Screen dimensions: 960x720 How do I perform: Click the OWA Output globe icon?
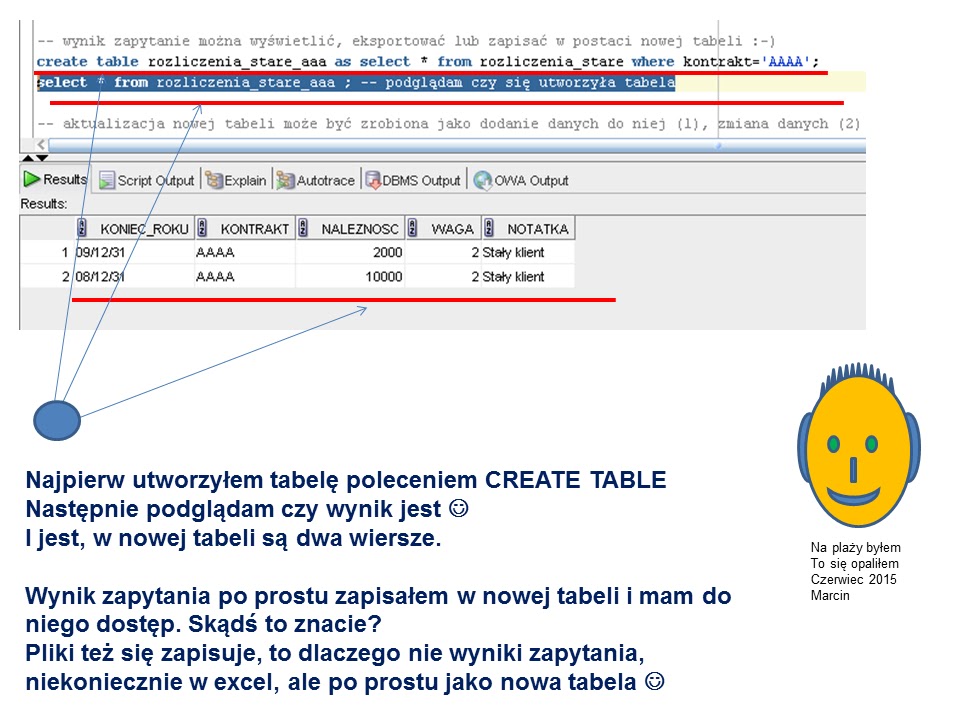coord(481,180)
